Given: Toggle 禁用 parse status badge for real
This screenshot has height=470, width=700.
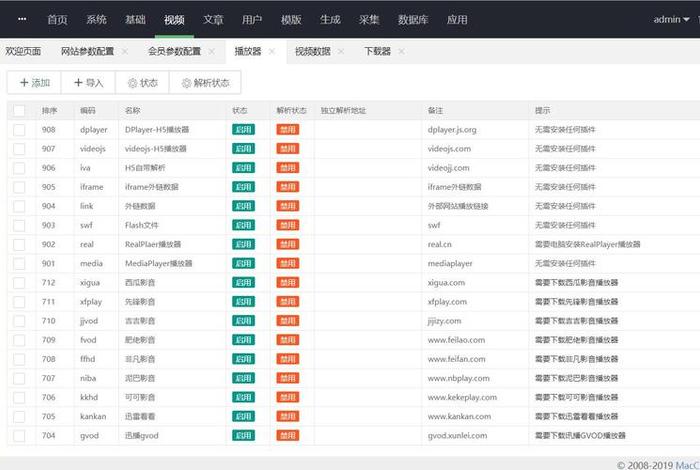Looking at the screenshot, I should tap(288, 245).
